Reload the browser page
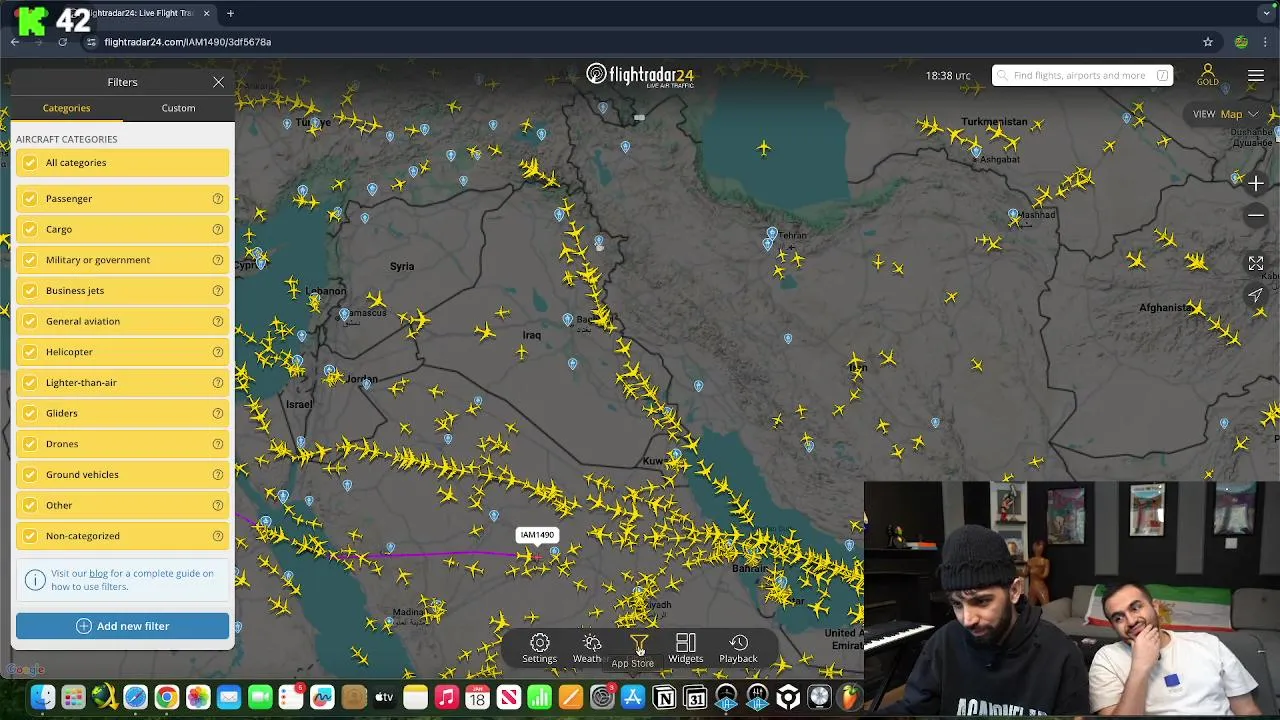 pos(62,42)
